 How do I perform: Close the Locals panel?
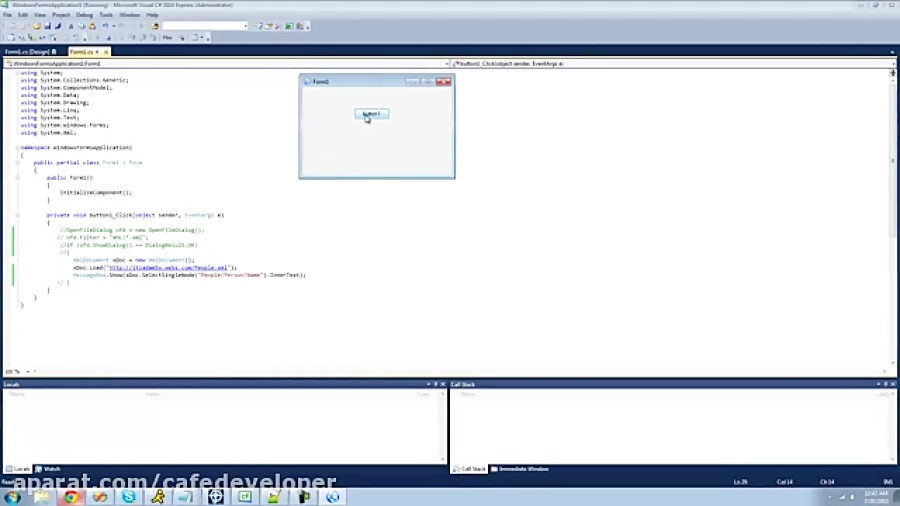[x=443, y=384]
